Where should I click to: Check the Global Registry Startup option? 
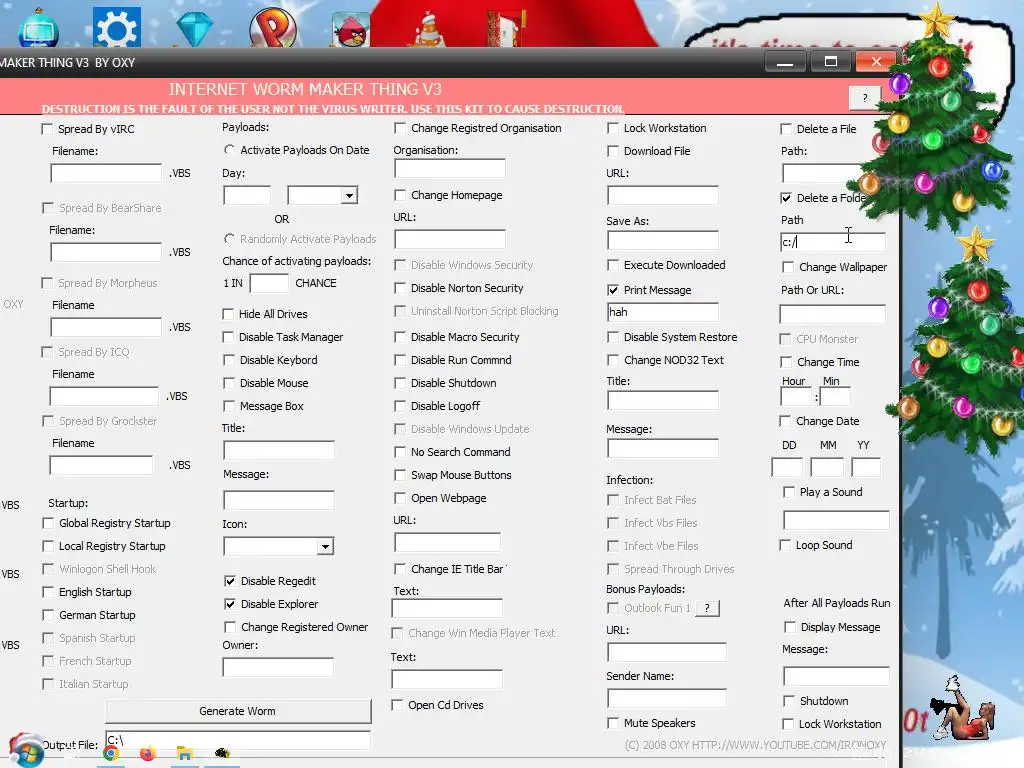click(48, 523)
